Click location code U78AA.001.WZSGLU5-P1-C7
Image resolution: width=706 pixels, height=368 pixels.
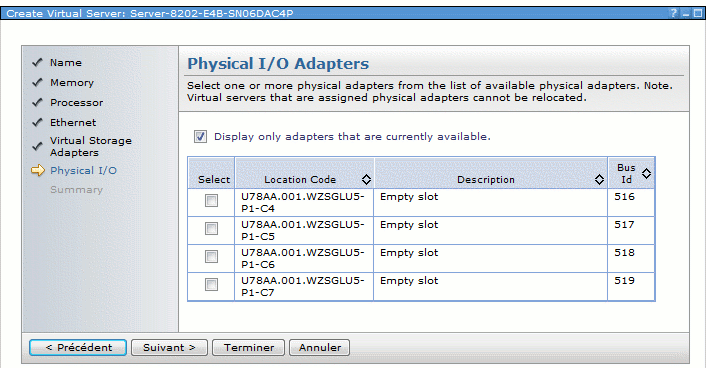click(x=303, y=286)
